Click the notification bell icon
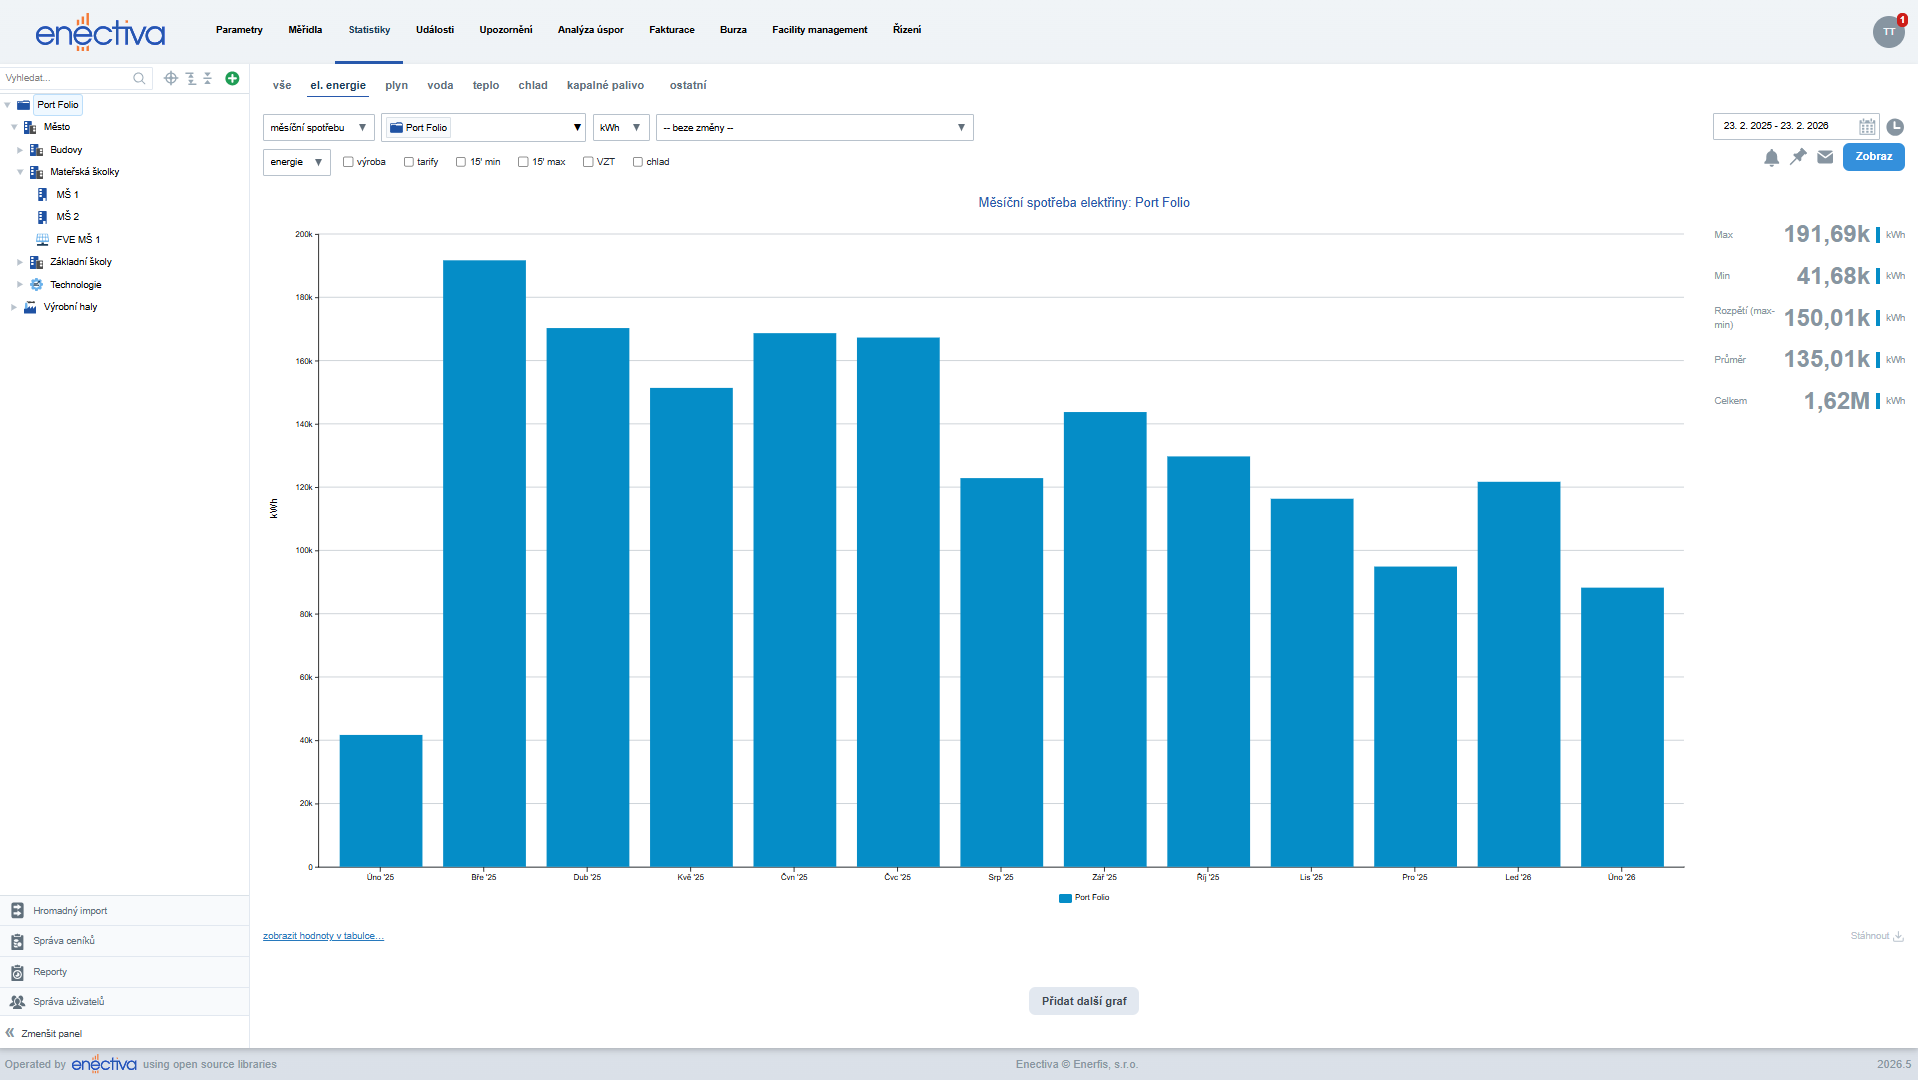This screenshot has width=1918, height=1080. pyautogui.click(x=1771, y=157)
